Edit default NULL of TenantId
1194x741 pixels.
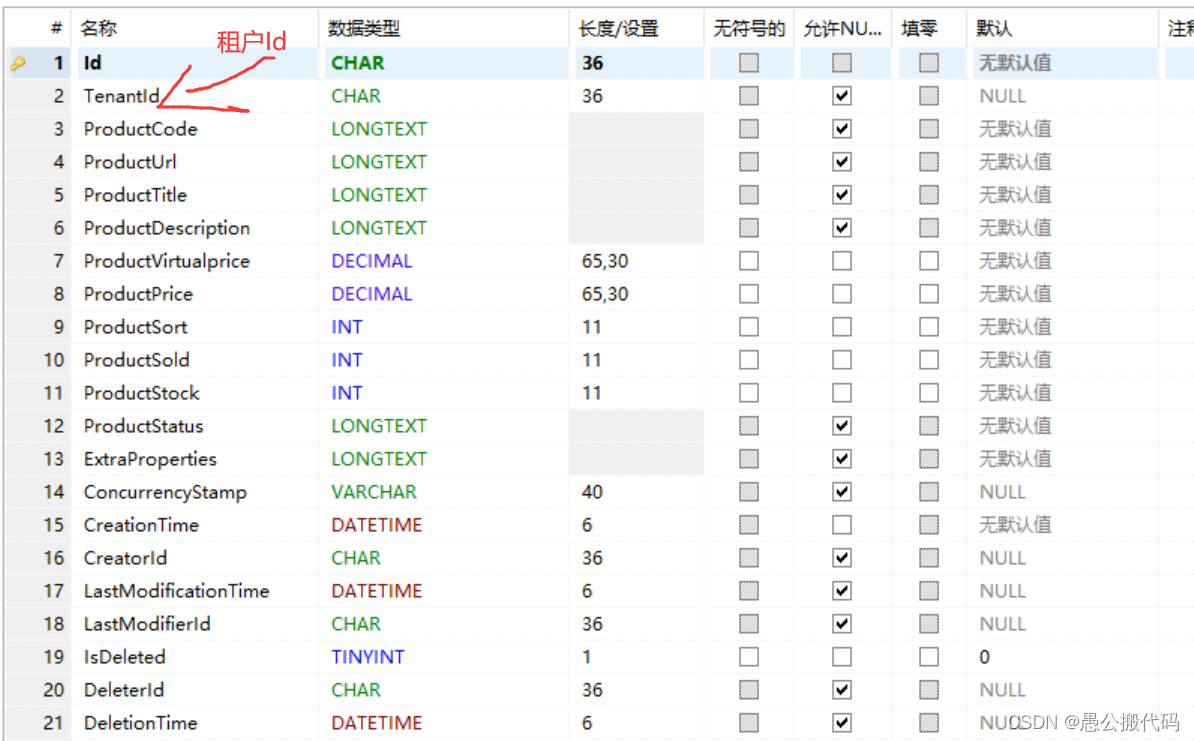pos(1003,96)
